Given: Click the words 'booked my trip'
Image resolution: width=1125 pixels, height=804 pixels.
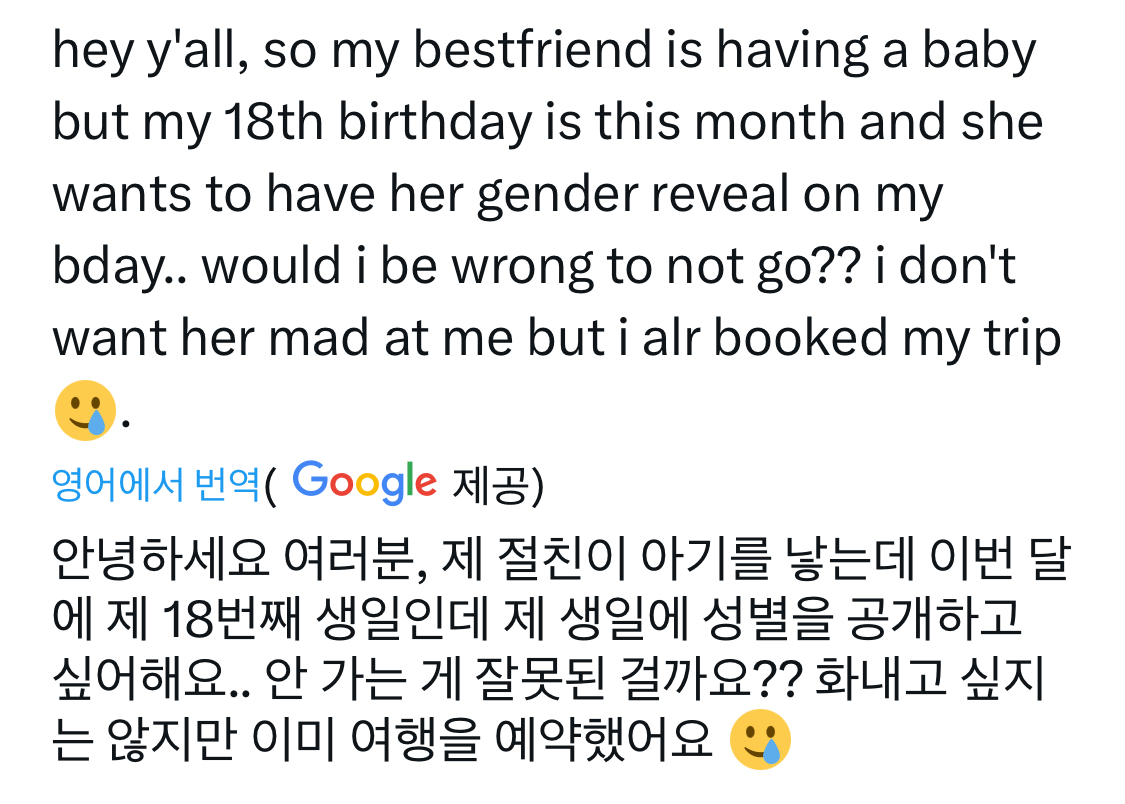Looking at the screenshot, I should coord(887,338).
